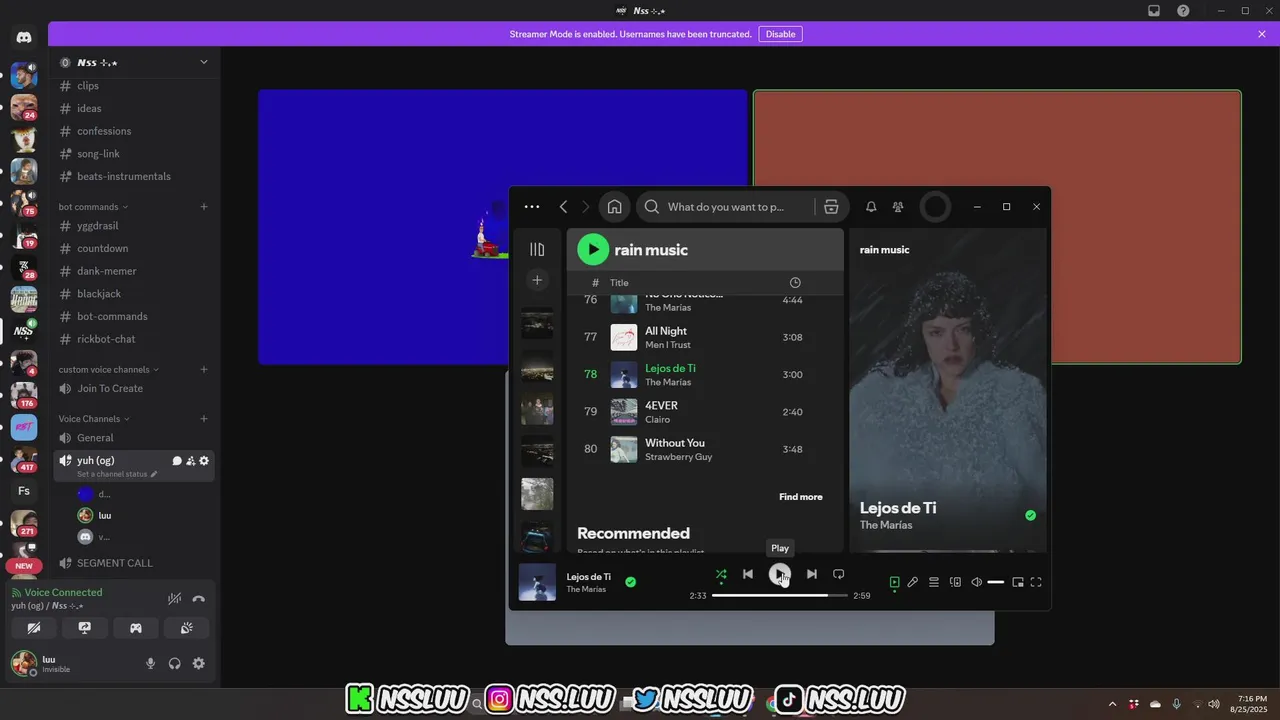Open Spotify three-dots menu
This screenshot has width=1280, height=720.
(x=532, y=207)
